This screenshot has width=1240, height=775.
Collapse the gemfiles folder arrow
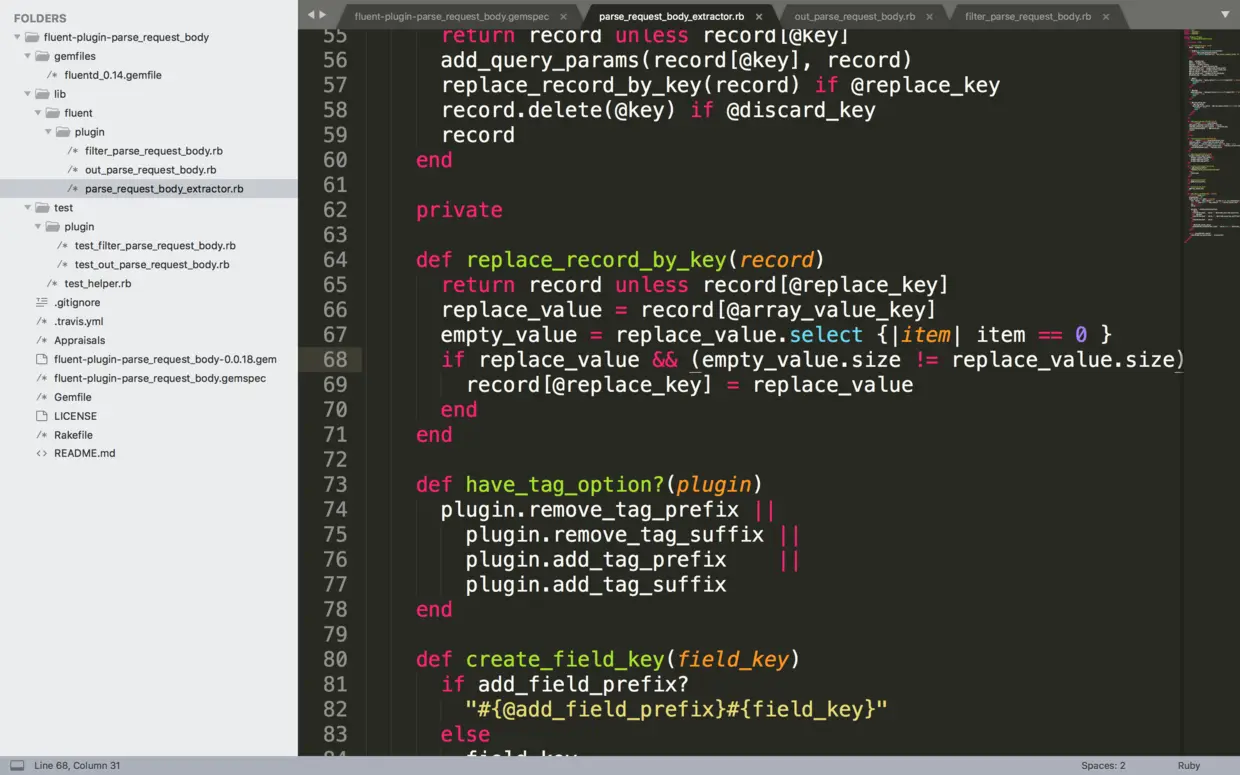click(x=28, y=56)
